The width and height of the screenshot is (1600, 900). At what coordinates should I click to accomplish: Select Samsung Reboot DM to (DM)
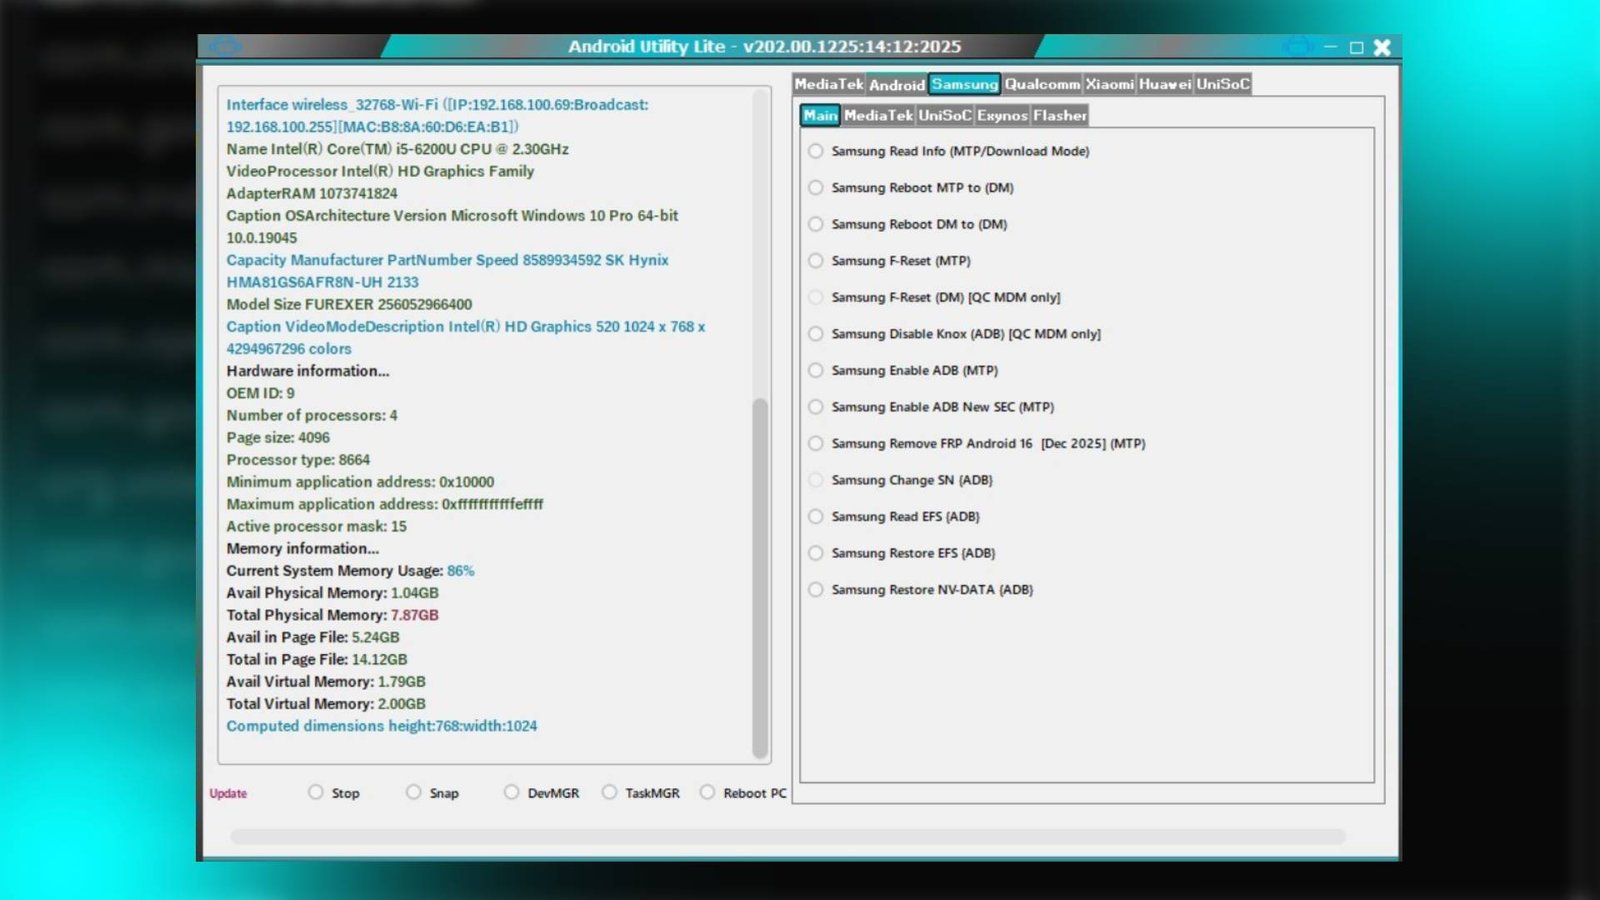[x=815, y=224]
